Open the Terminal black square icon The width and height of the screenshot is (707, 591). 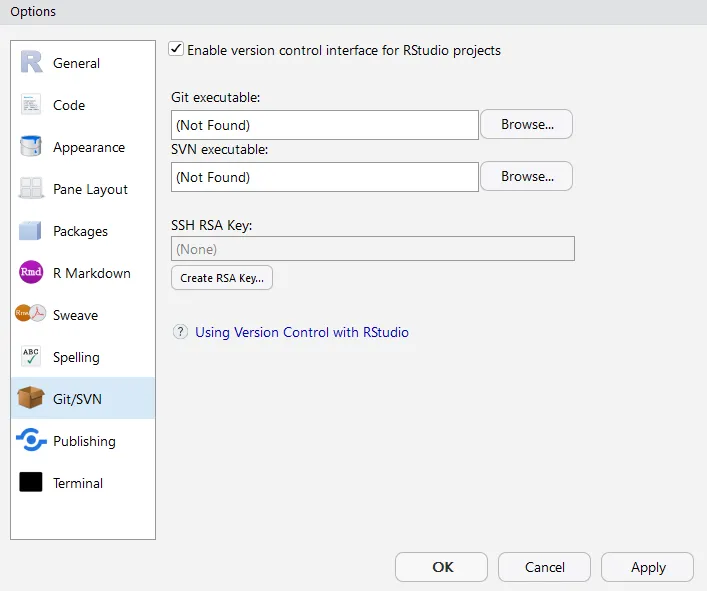31,483
